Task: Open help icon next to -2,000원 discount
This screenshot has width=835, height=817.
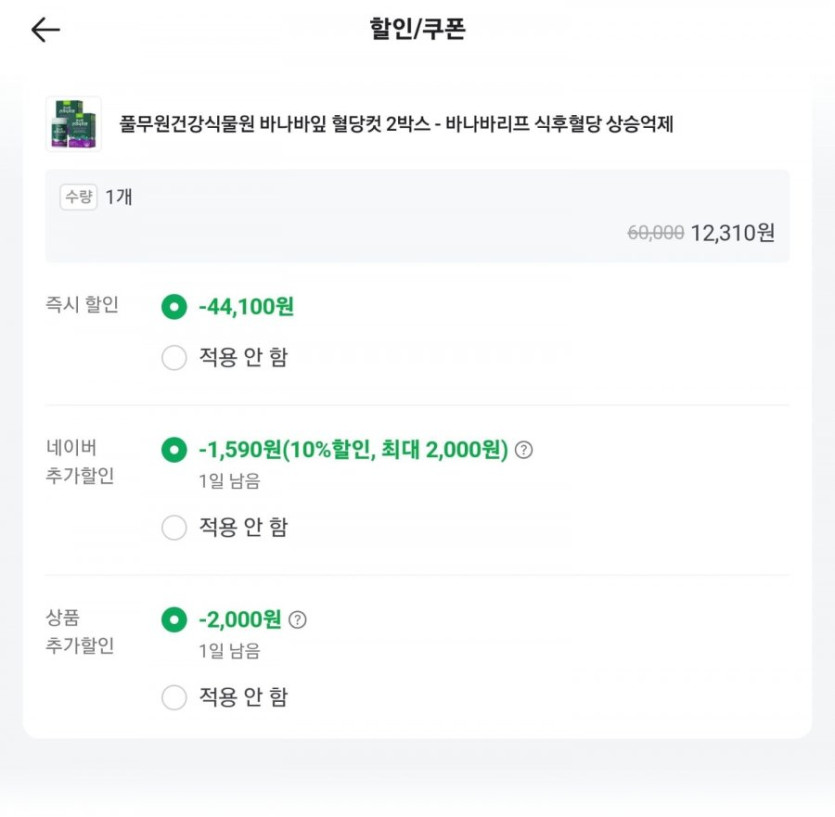Action: coord(297,620)
